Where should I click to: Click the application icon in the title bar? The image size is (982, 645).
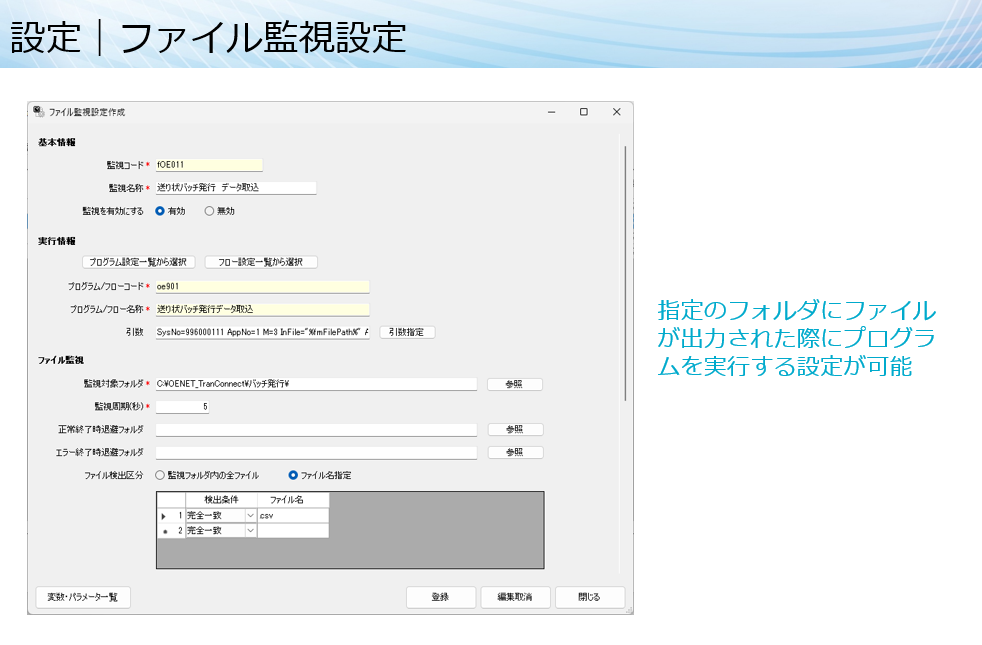pyautogui.click(x=40, y=111)
